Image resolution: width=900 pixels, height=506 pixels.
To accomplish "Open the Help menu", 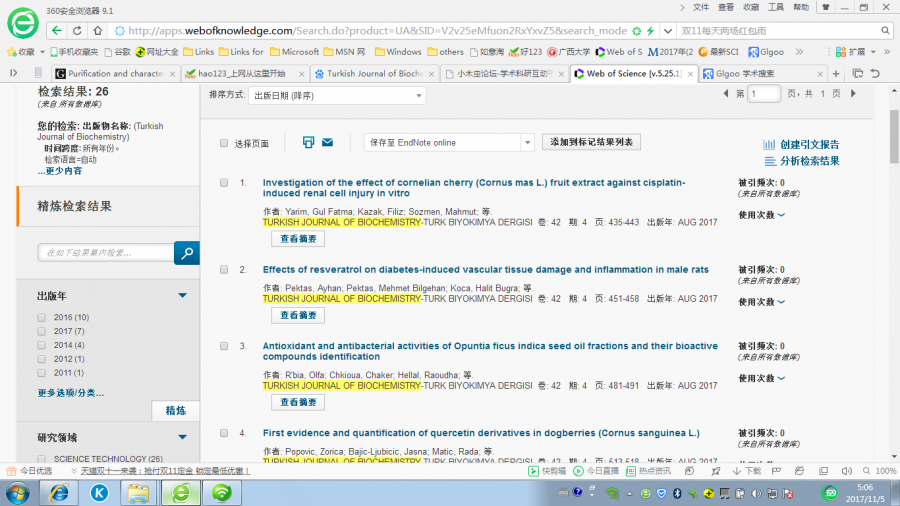I will tap(801, 7).
